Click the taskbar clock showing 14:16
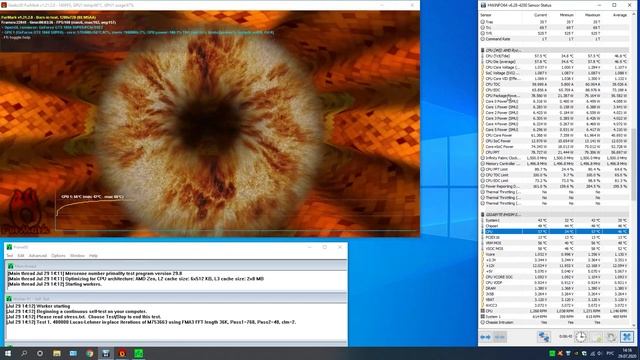This screenshot has width=640, height=360. (627, 353)
